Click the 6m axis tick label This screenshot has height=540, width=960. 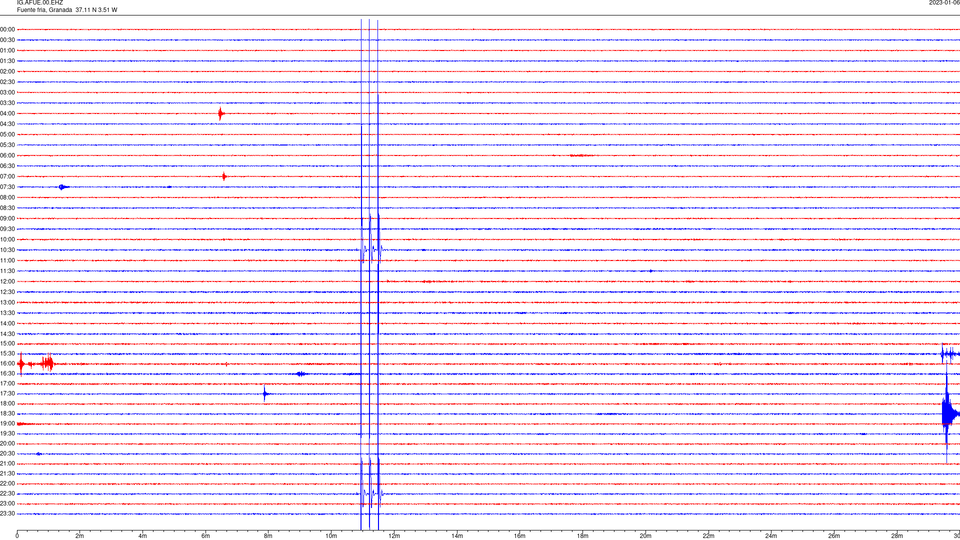[206, 536]
